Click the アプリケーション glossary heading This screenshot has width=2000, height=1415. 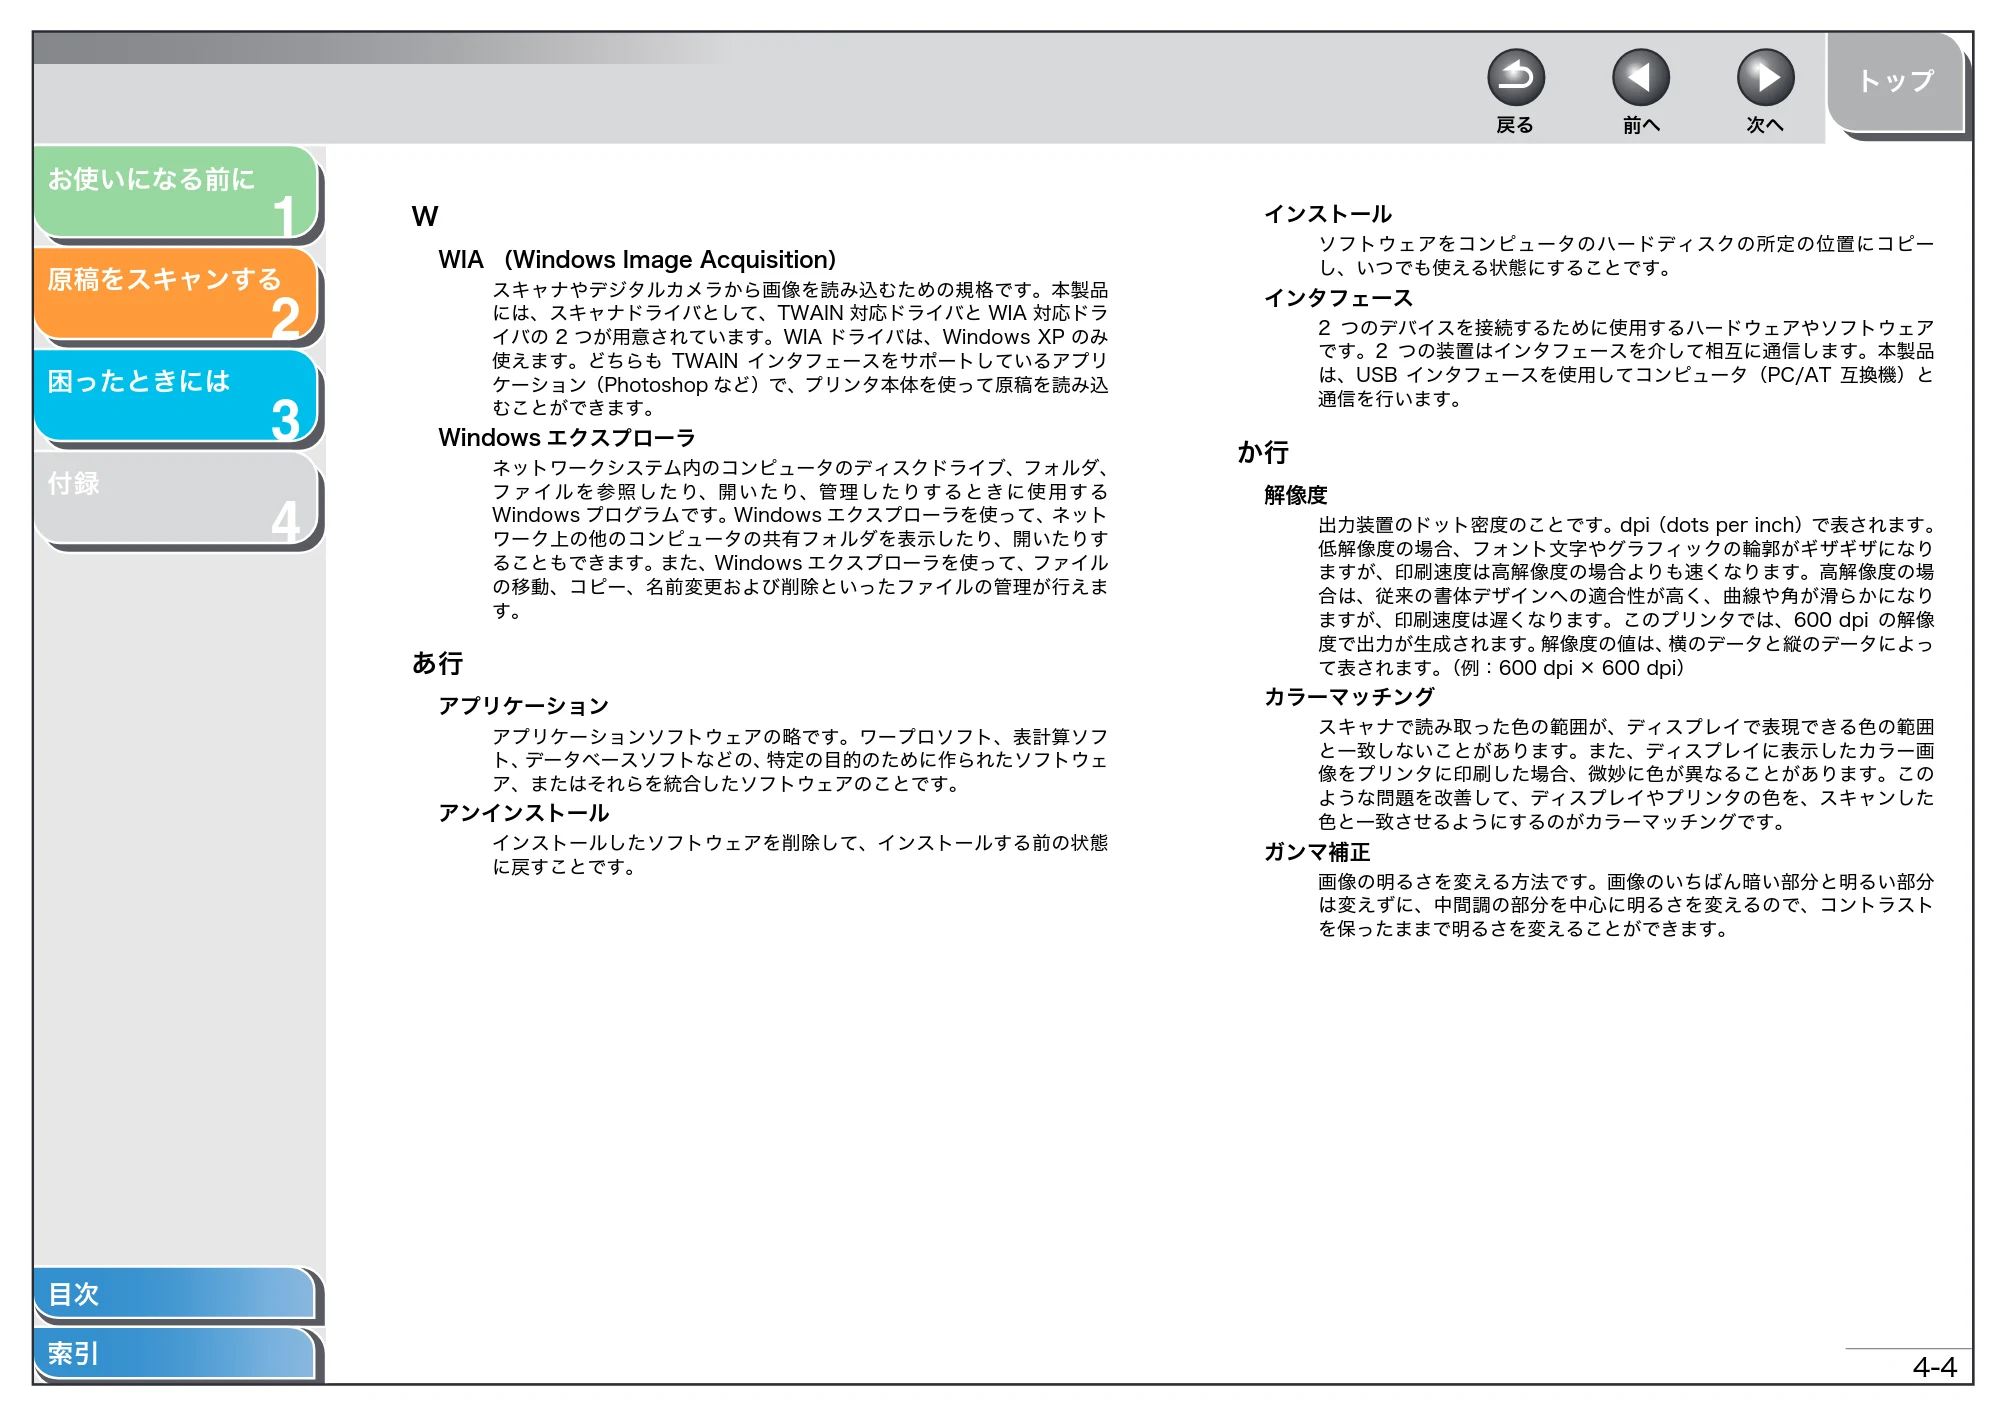point(523,706)
